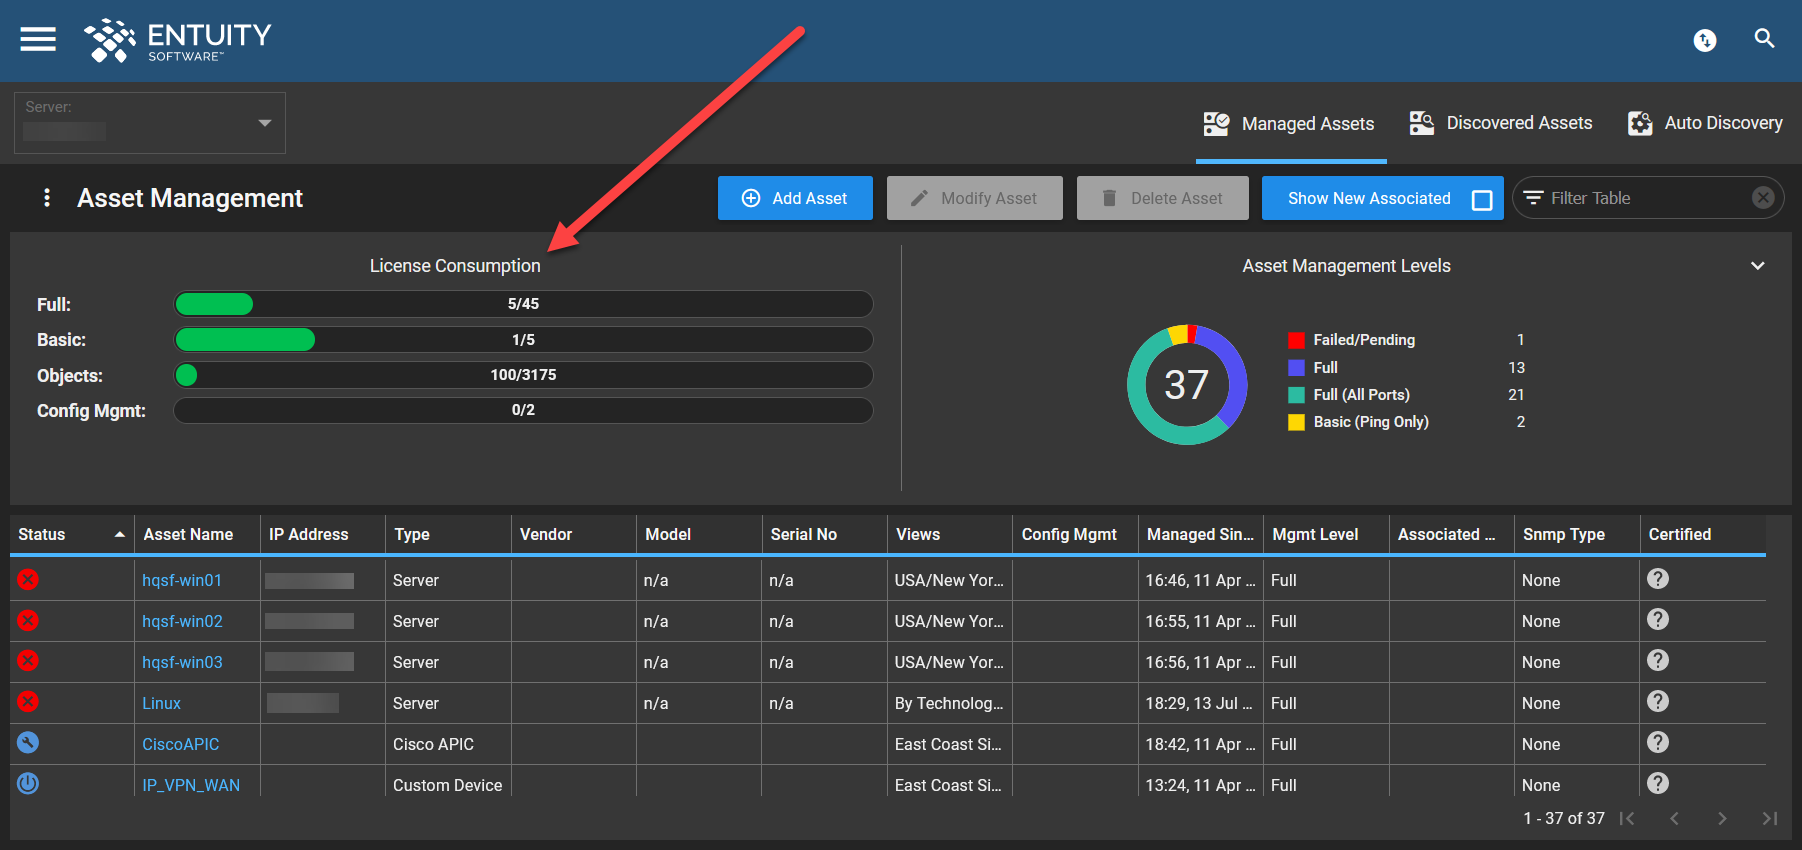Screen dimensions: 1802x850
Task: Go to previous table page
Action: [1674, 818]
